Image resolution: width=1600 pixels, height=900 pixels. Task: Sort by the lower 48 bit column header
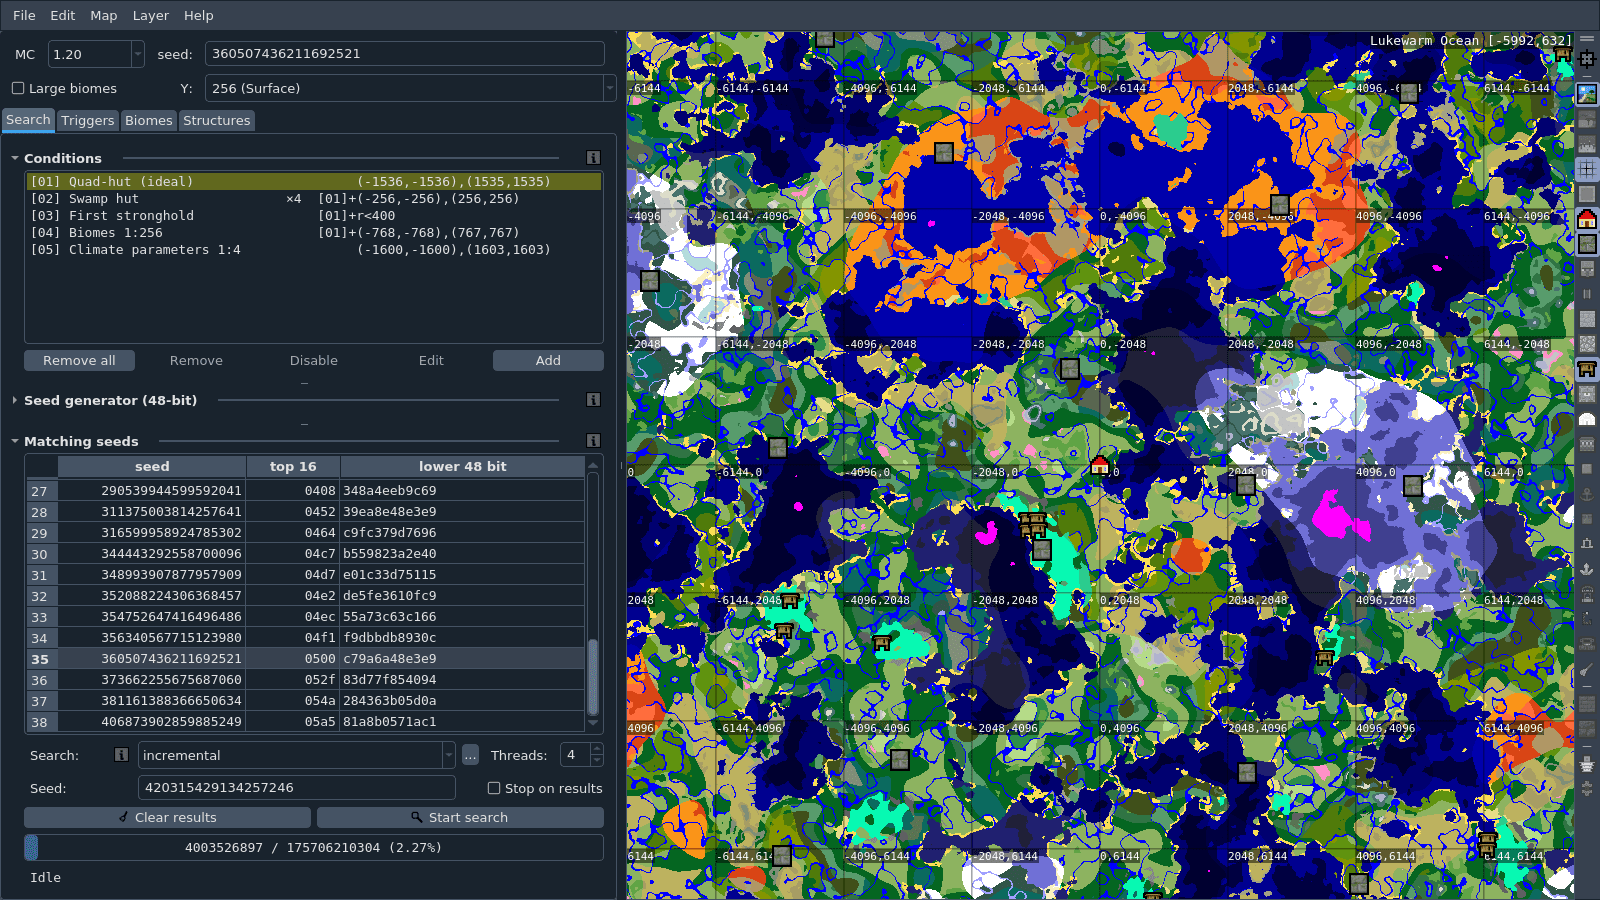pyautogui.click(x=462, y=466)
